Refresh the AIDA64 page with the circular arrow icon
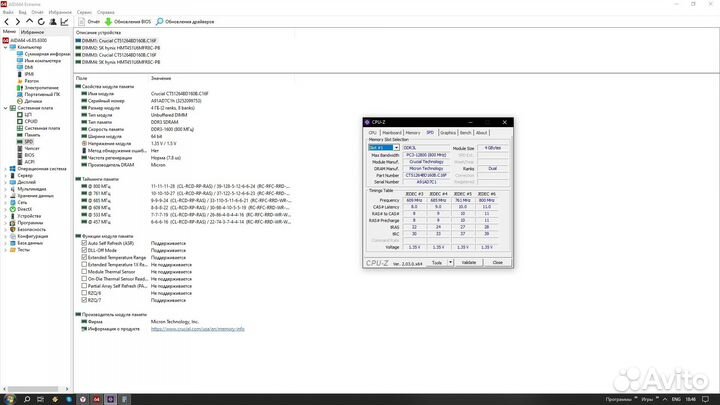The height and width of the screenshot is (405, 720). [41, 22]
